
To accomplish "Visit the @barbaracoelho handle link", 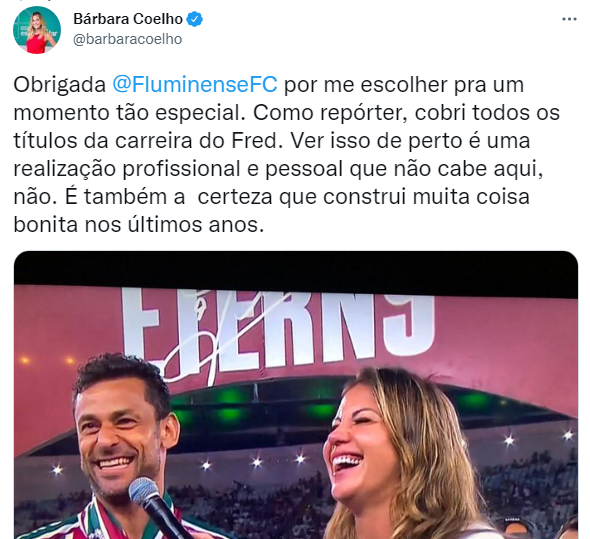I will pyautogui.click(x=127, y=39).
